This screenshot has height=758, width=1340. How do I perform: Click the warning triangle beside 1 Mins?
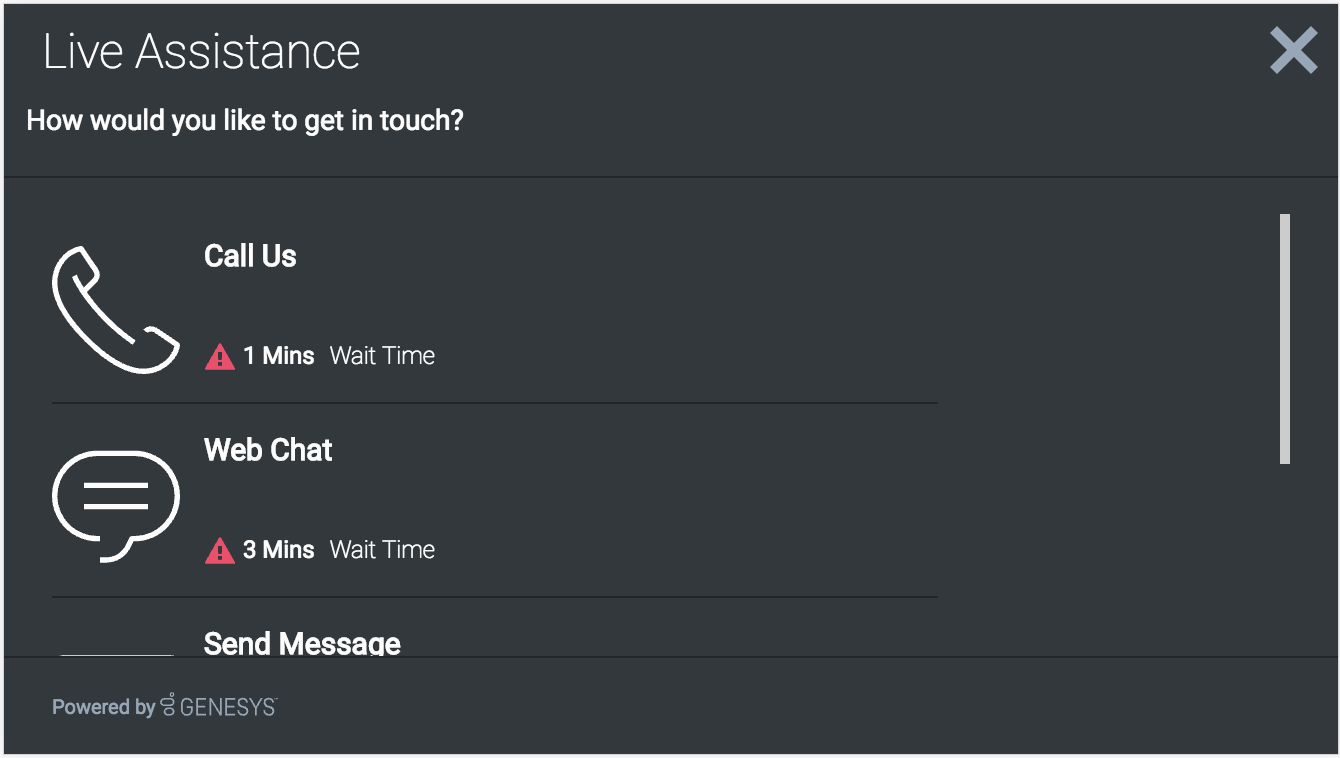click(219, 356)
